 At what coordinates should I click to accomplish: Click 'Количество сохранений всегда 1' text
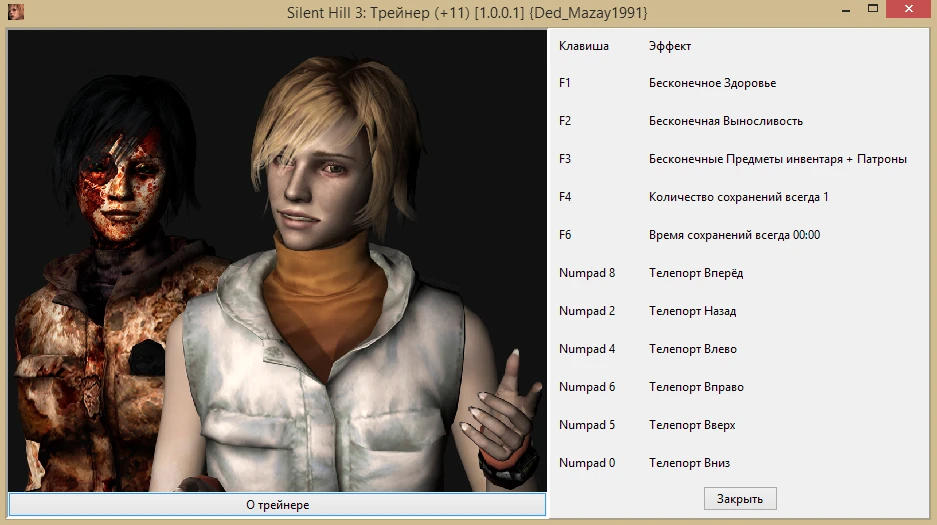click(739, 197)
